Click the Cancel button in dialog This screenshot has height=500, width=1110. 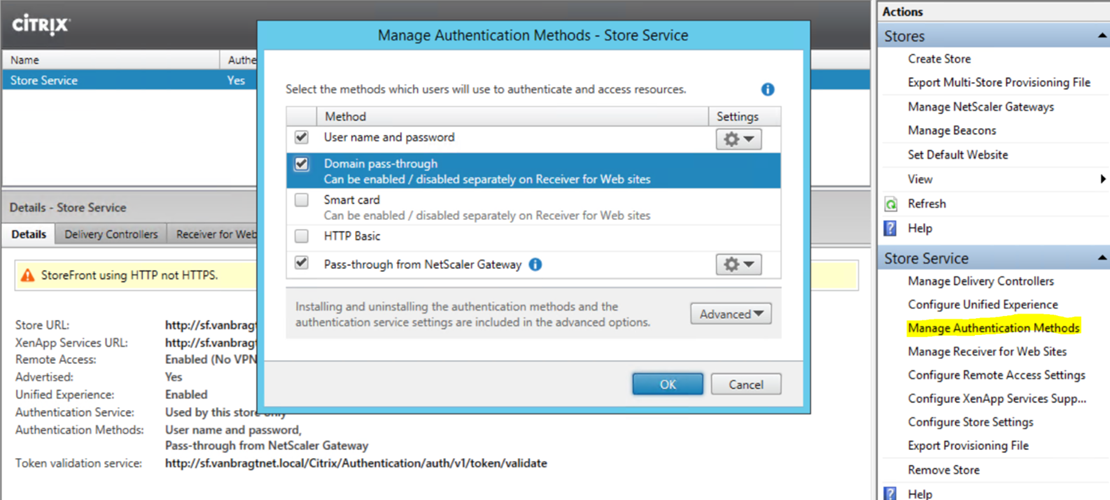pyautogui.click(x=746, y=384)
